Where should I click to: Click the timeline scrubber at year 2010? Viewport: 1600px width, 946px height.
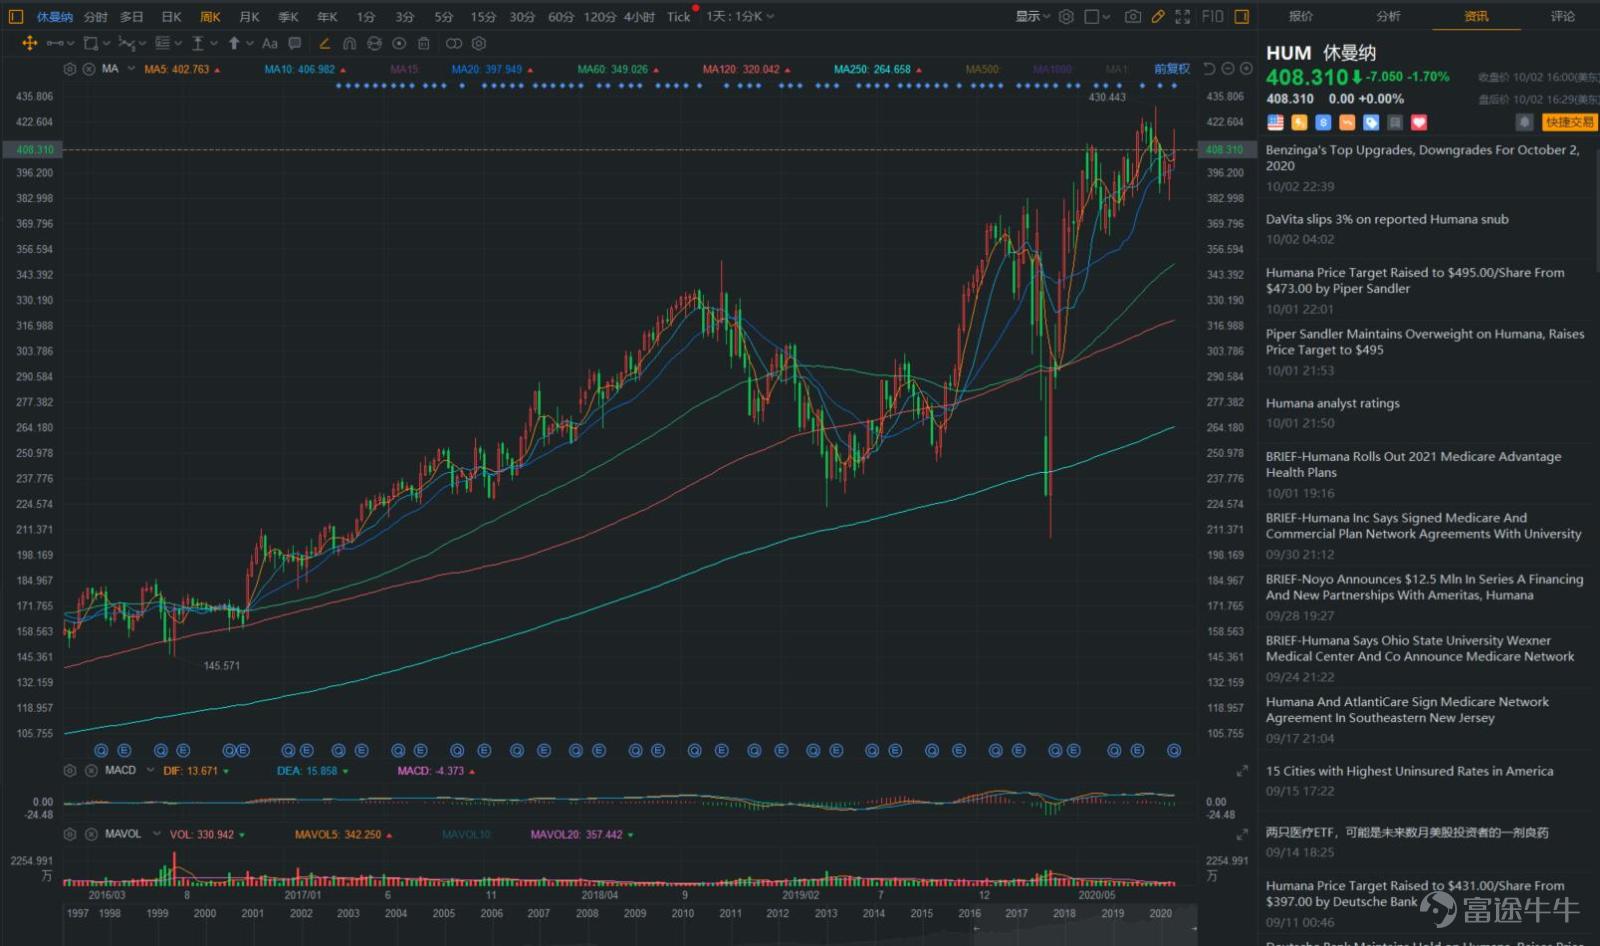coord(682,913)
